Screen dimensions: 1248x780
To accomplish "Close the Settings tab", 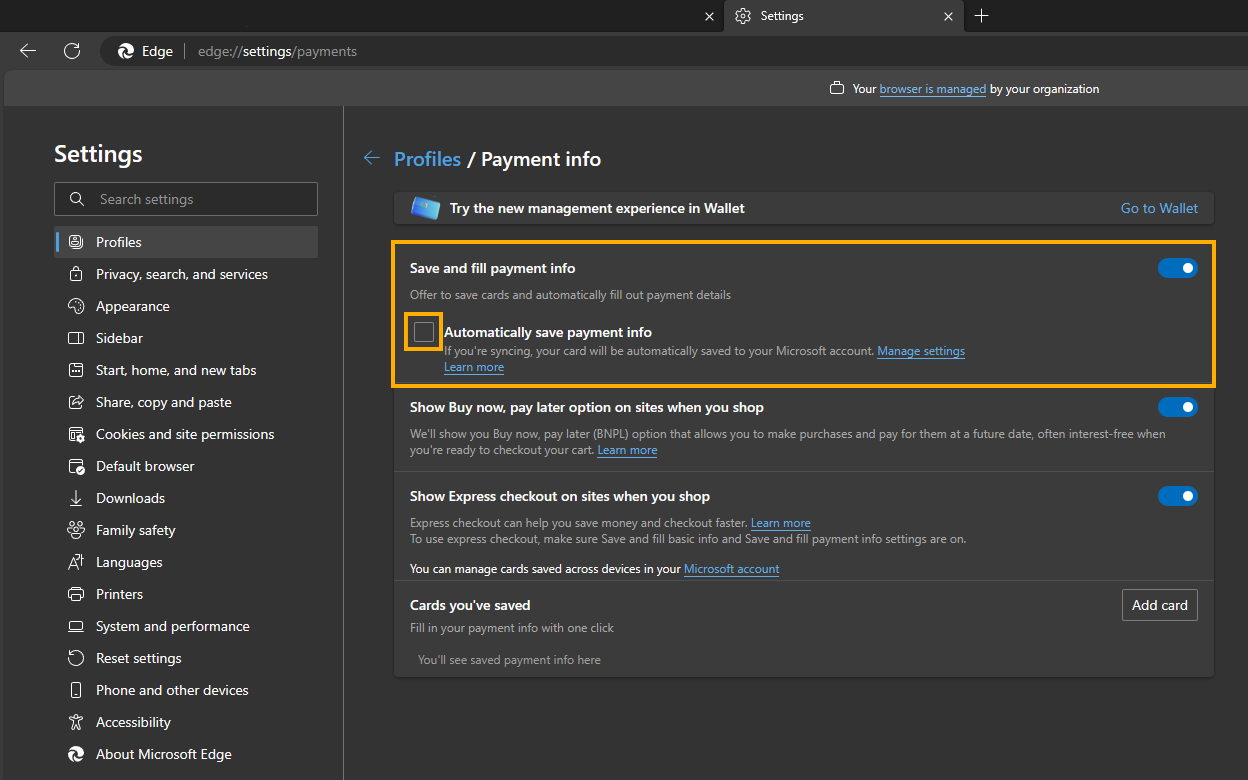I will coord(948,16).
